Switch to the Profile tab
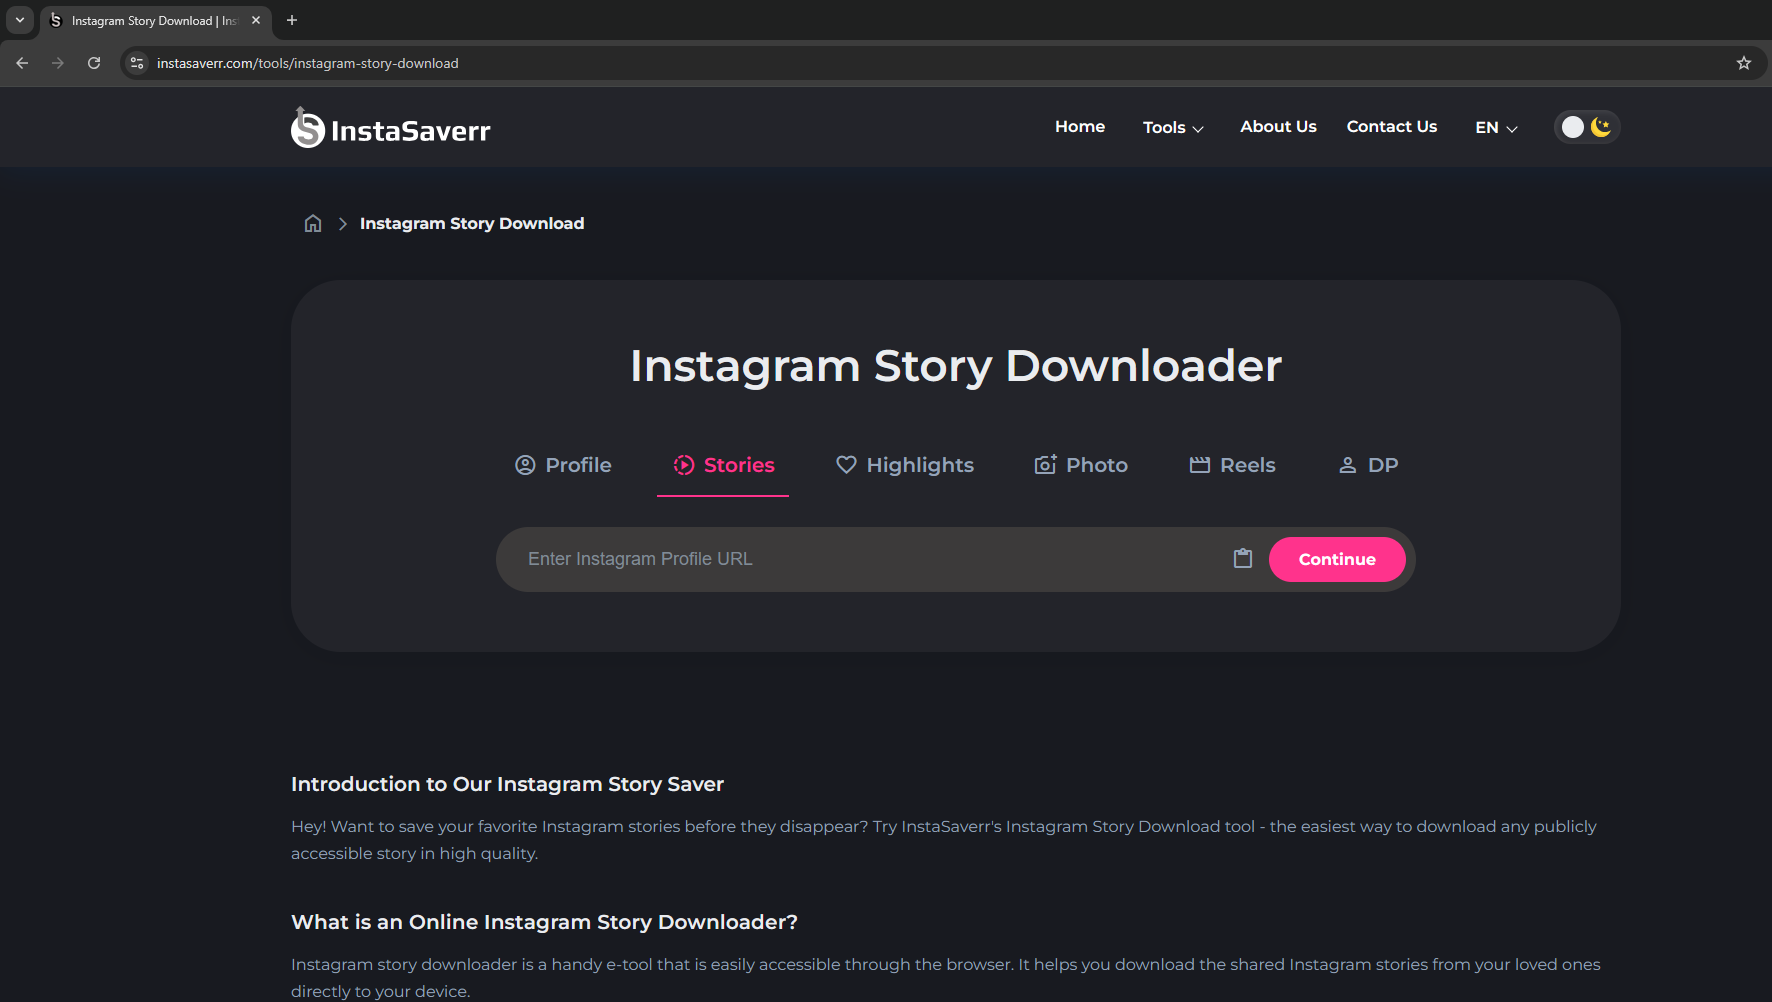1772x1002 pixels. tap(563, 465)
